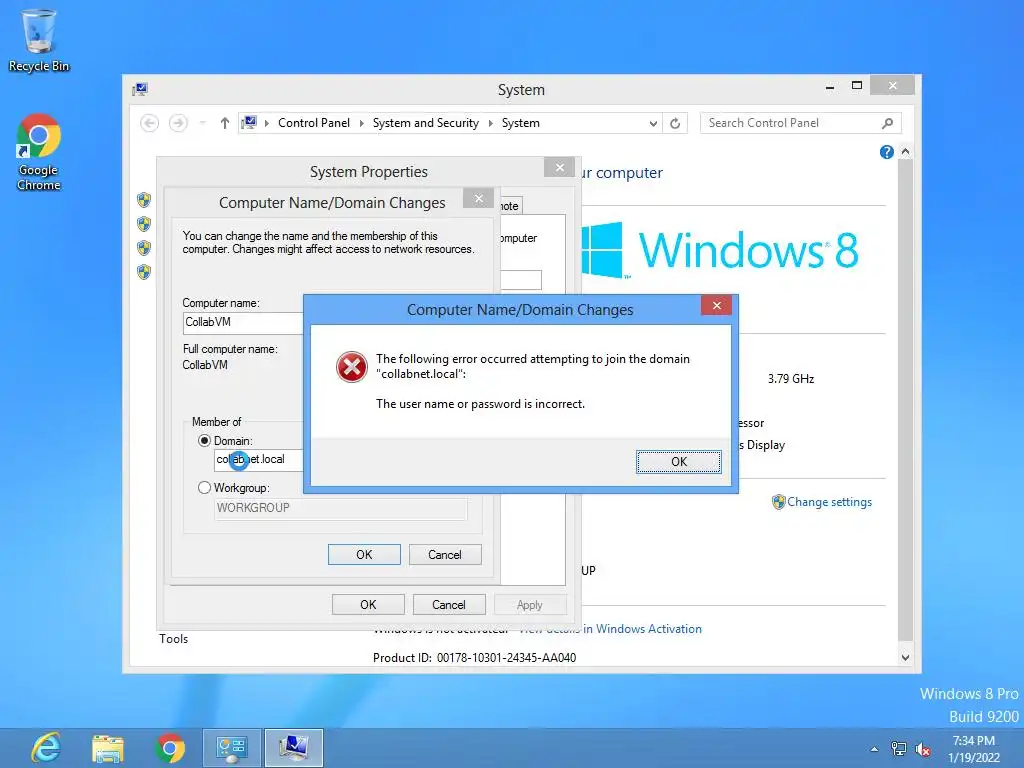Maximize the System window
Screen dimensions: 1024x768
[x=857, y=86]
